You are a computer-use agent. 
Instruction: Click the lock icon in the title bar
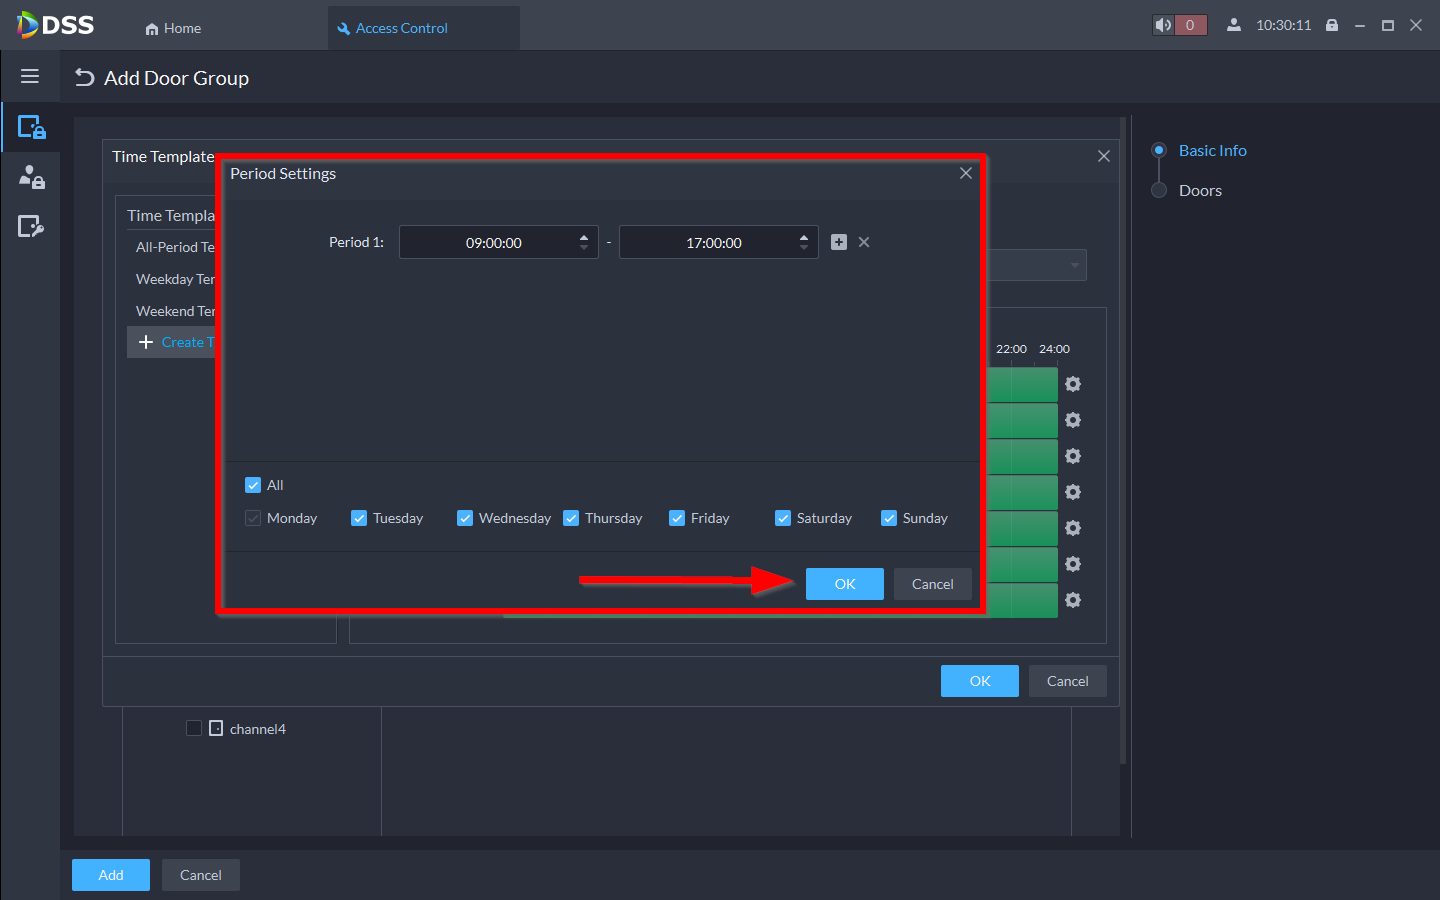tap(1332, 25)
